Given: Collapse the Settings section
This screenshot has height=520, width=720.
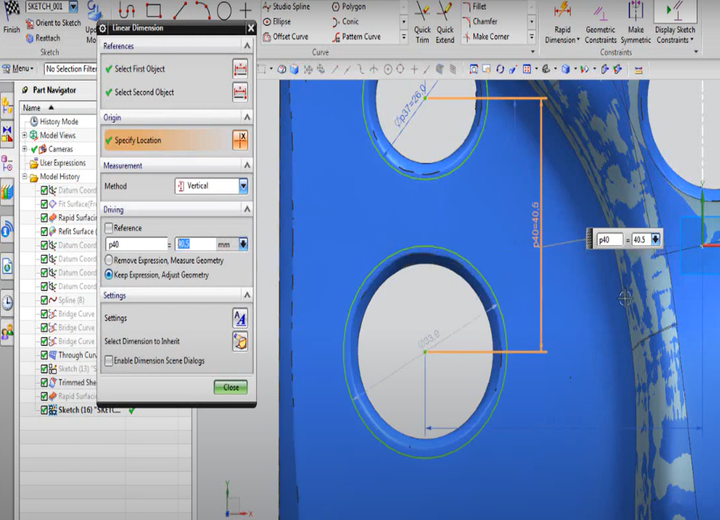Looking at the screenshot, I should click(247, 295).
